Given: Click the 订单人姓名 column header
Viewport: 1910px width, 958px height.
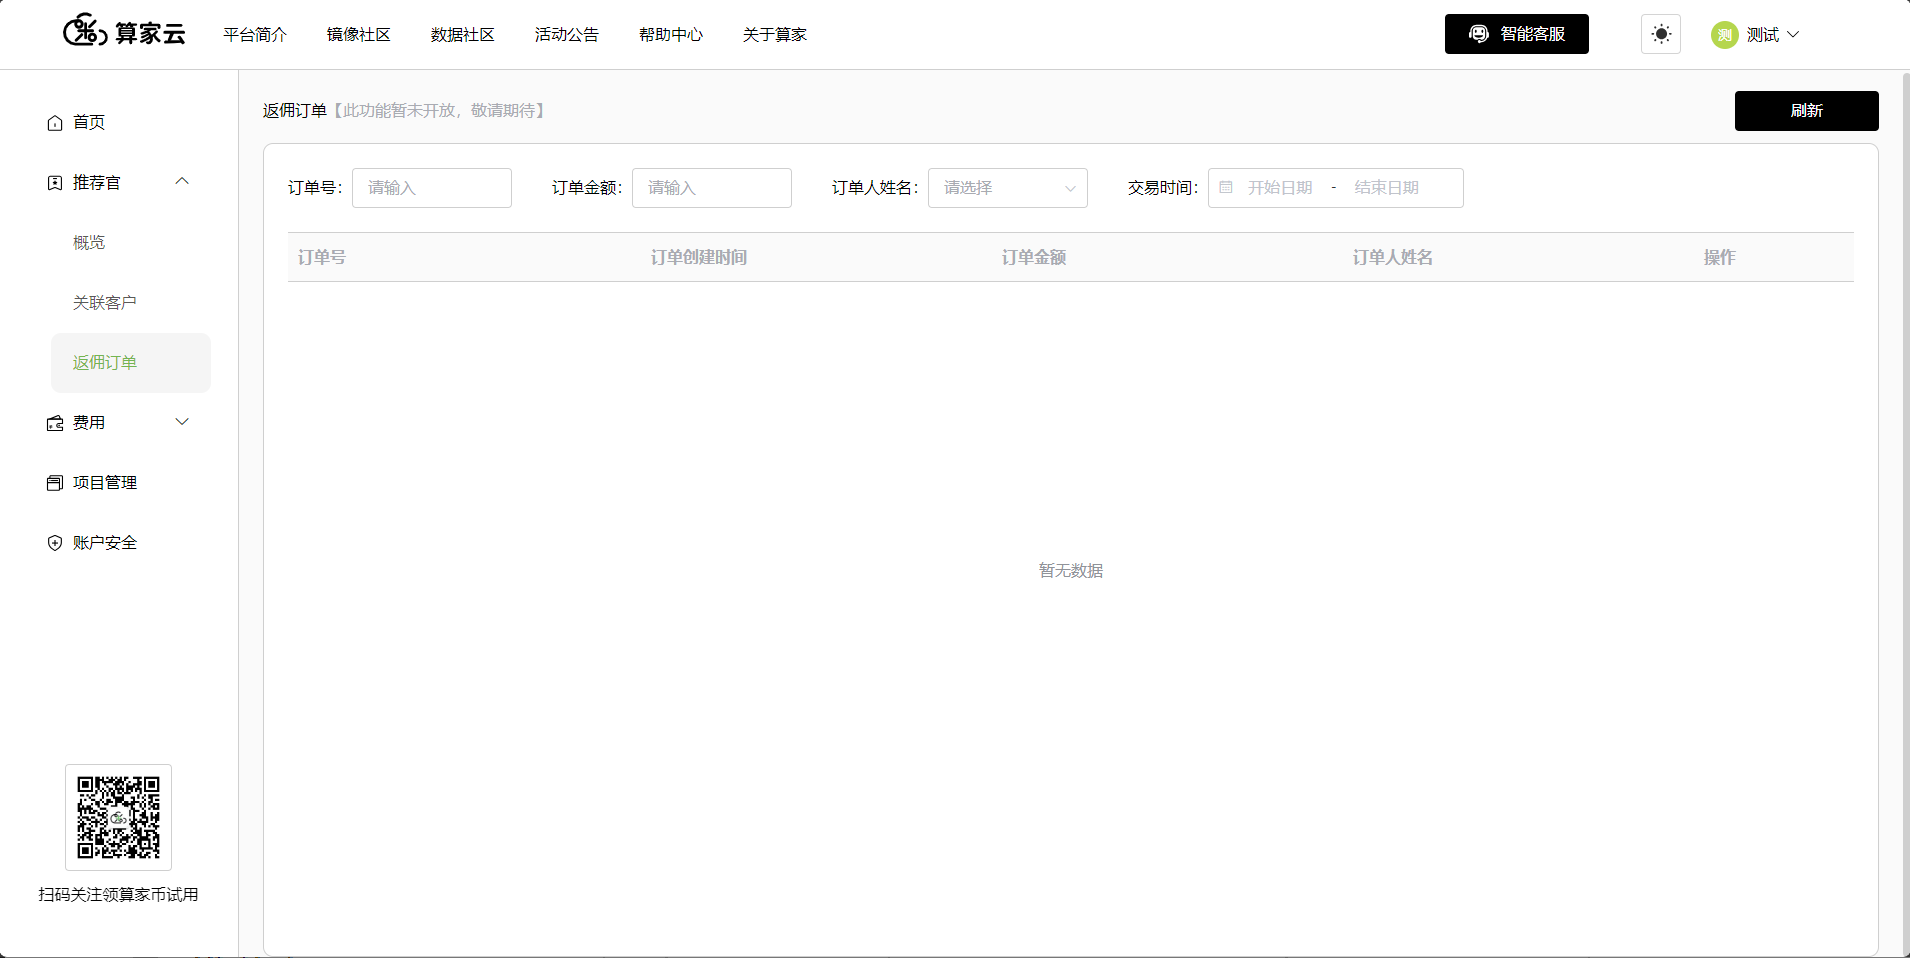Looking at the screenshot, I should pyautogui.click(x=1393, y=257).
